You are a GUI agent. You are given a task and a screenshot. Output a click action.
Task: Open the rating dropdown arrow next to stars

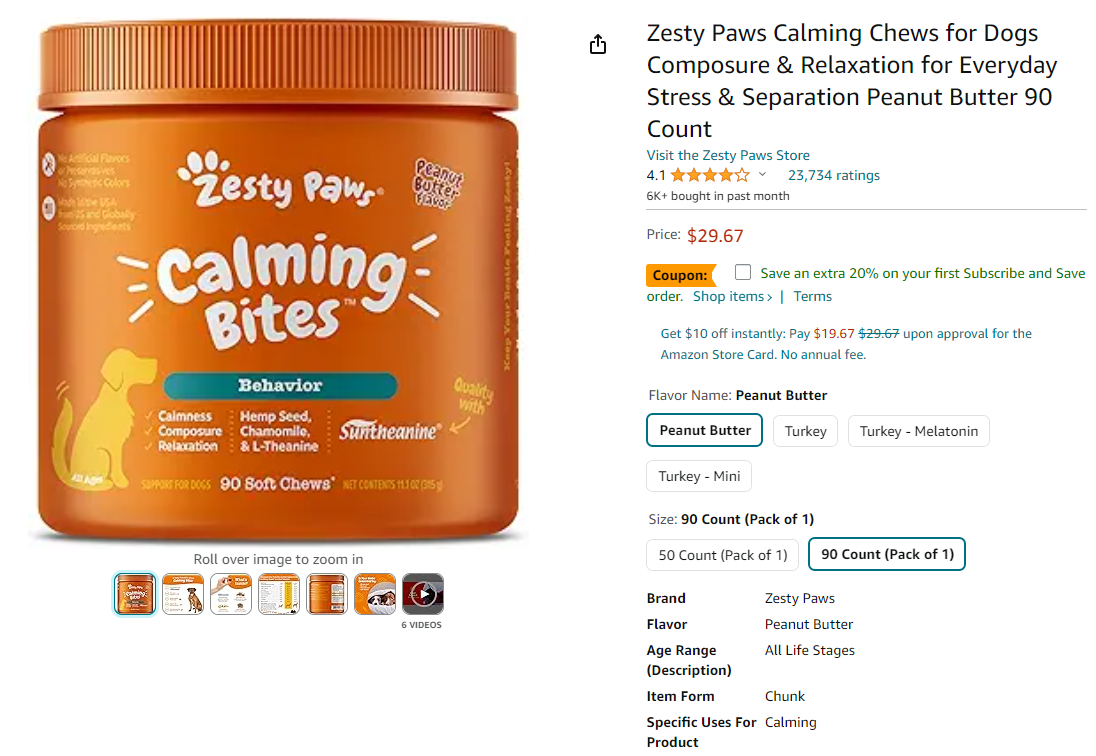(762, 175)
